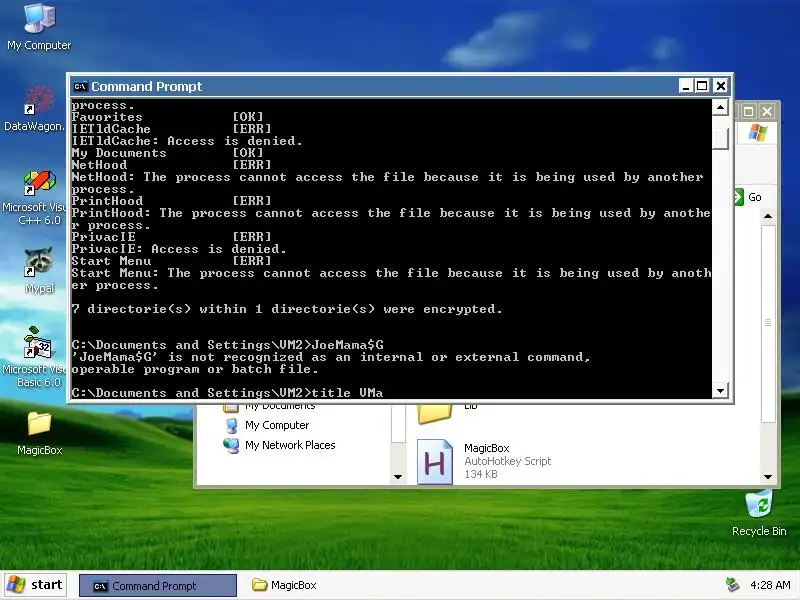
Task: Close the Command Prompt window
Action: pos(720,86)
